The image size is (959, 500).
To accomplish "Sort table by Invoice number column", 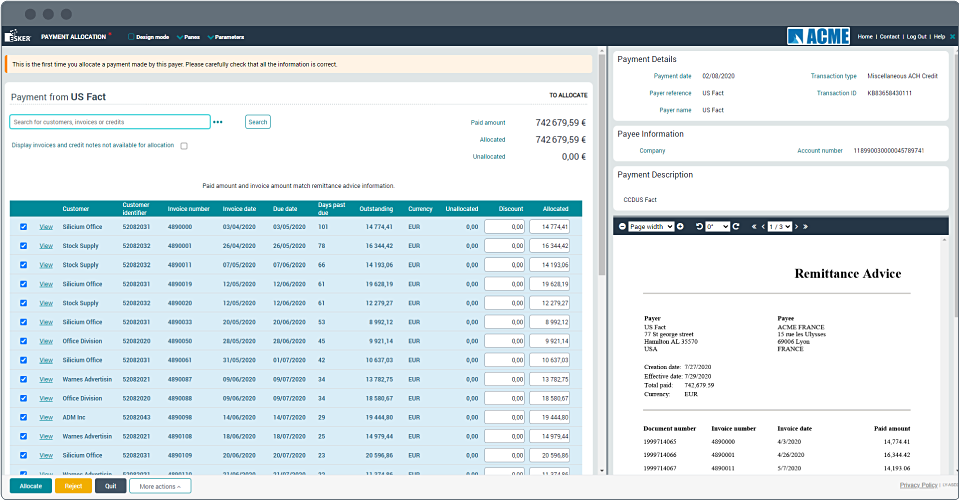I will 188,208.
